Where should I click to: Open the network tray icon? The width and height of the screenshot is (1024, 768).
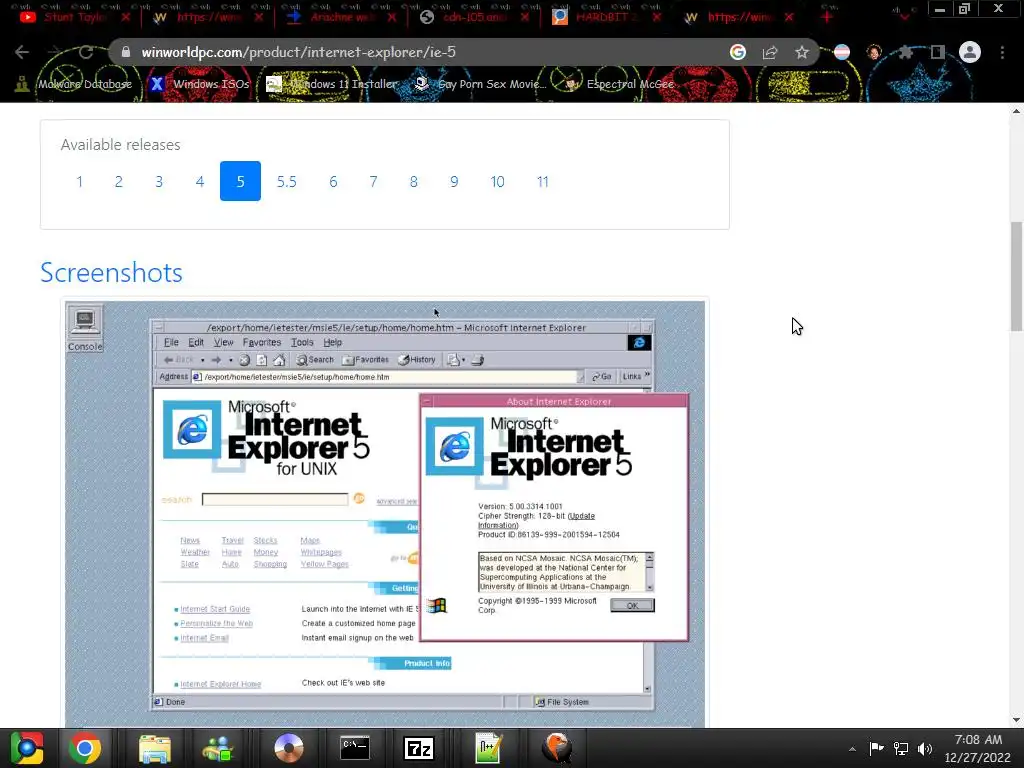coord(901,749)
